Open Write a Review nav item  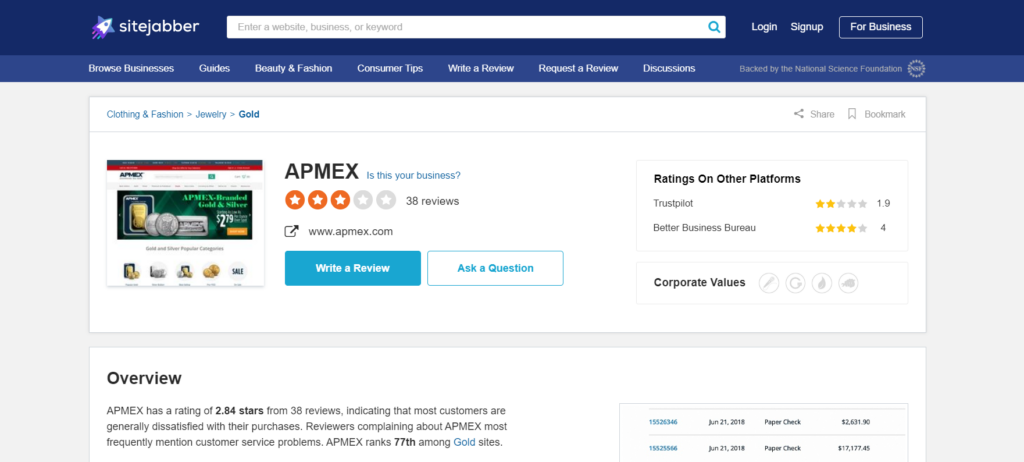click(x=481, y=68)
